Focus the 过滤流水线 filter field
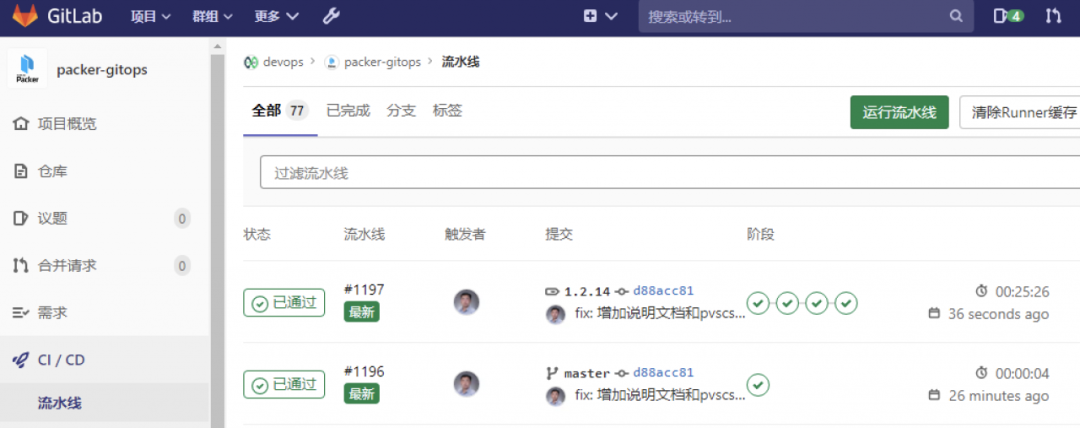The height and width of the screenshot is (428, 1080). 669,172
